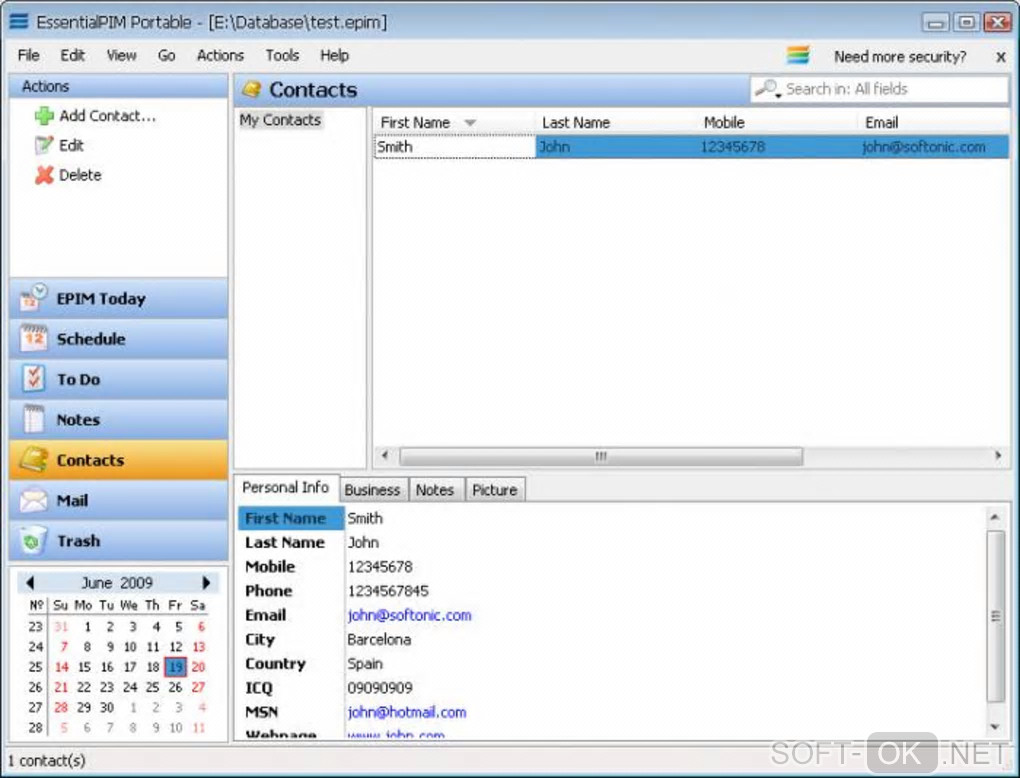Viewport: 1020px width, 778px height.
Task: Open the EPIM Today module
Action: coord(118,298)
